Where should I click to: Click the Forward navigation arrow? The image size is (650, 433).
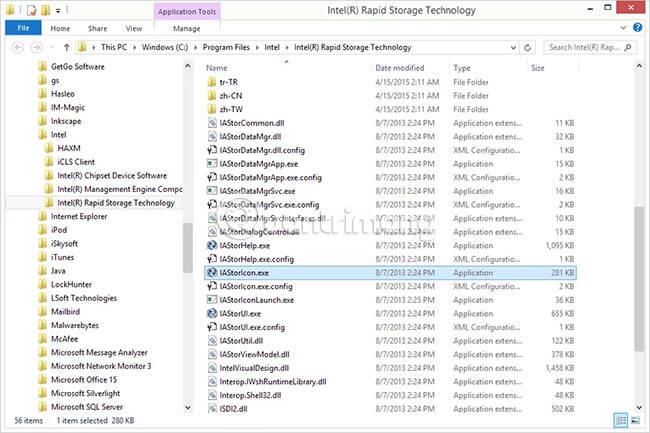point(36,48)
